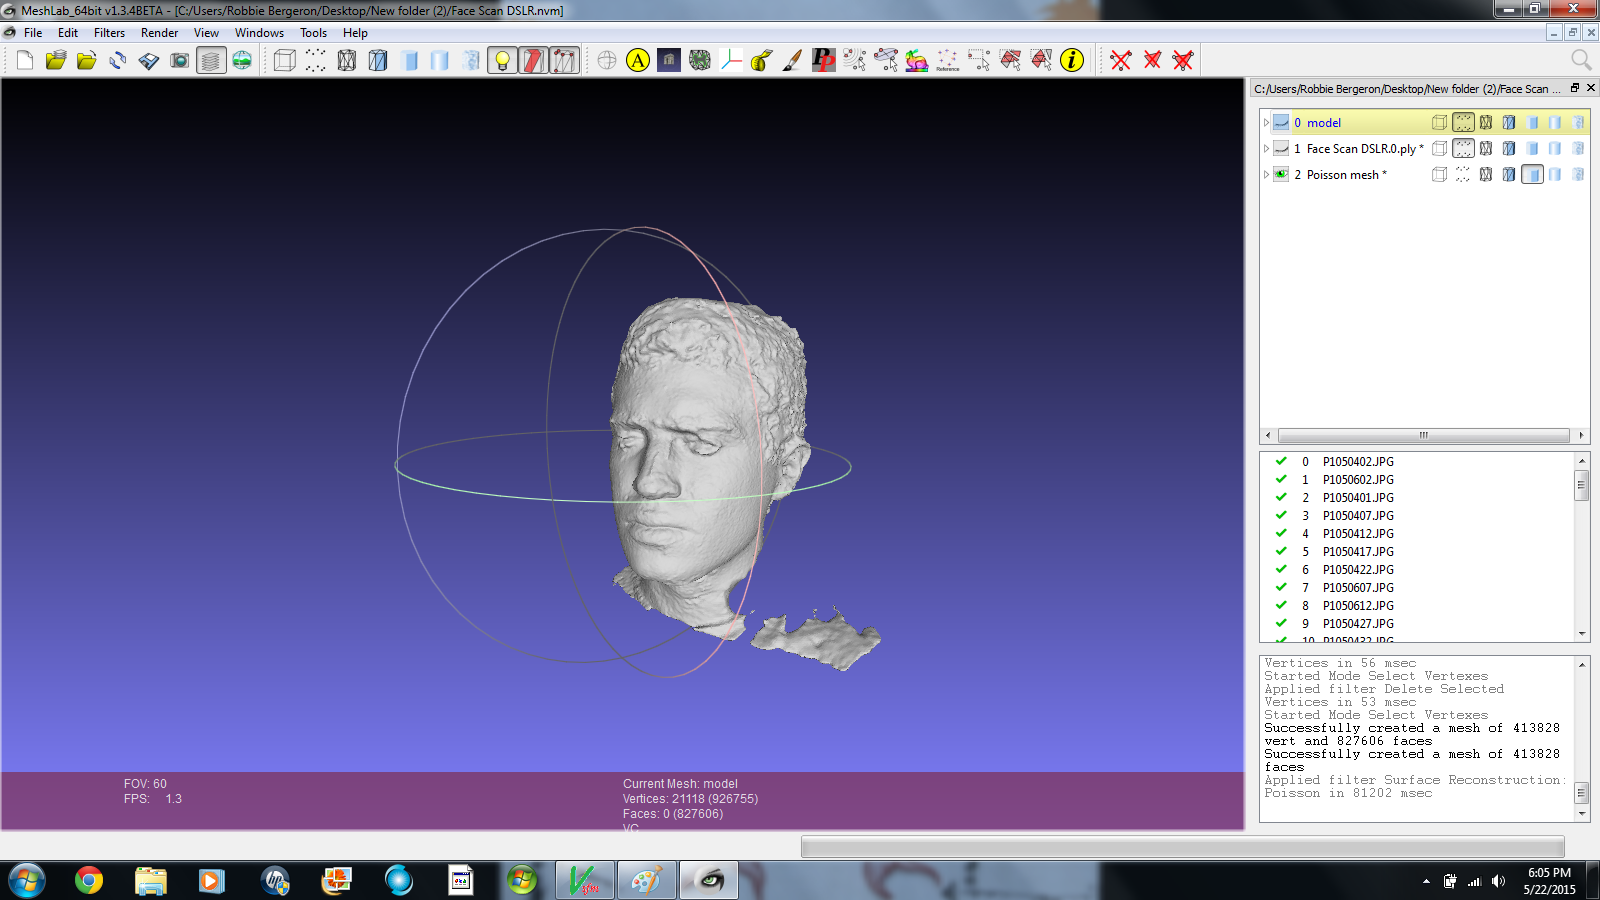
Task: Open the Edit menu
Action: click(x=68, y=33)
